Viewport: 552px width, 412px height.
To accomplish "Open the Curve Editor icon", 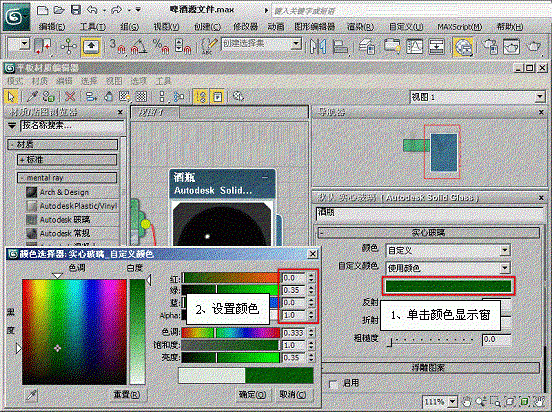I will [x=414, y=46].
